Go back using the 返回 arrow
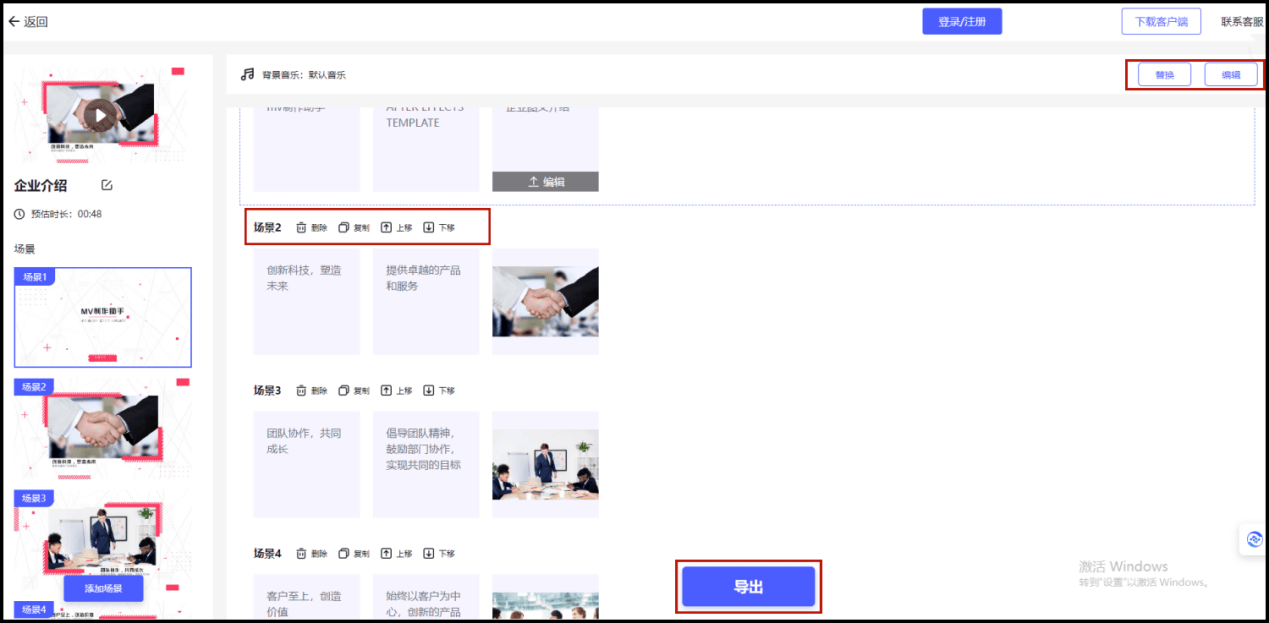The height and width of the screenshot is (623, 1269). click(28, 21)
